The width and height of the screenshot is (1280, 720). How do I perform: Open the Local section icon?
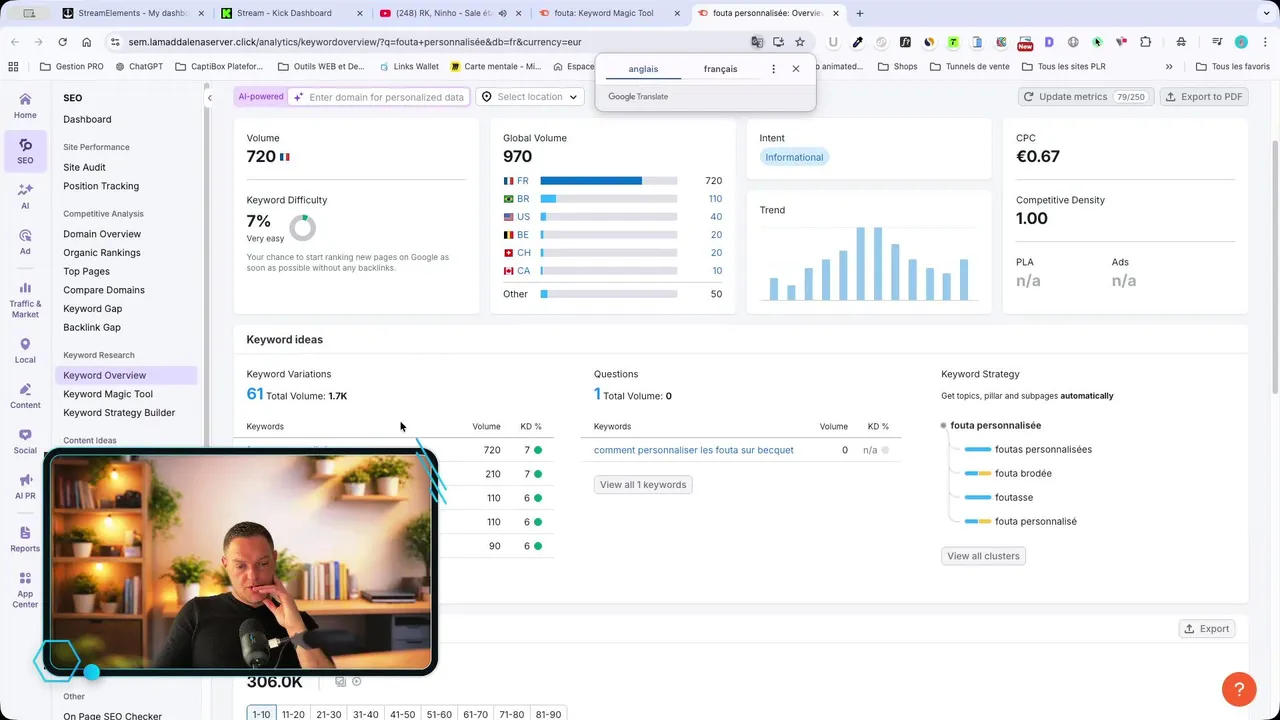[x=25, y=351]
